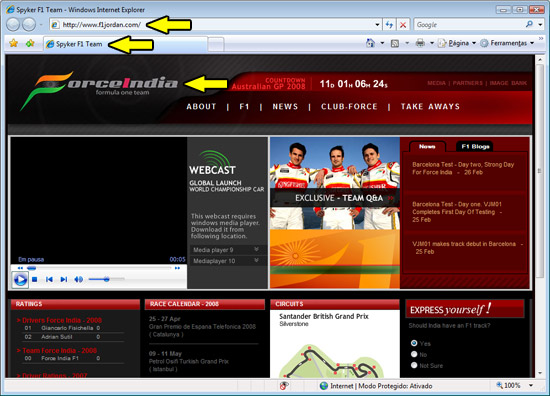Image resolution: width=550 pixels, height=396 pixels.
Task: Play the webcast video
Action: point(20,280)
